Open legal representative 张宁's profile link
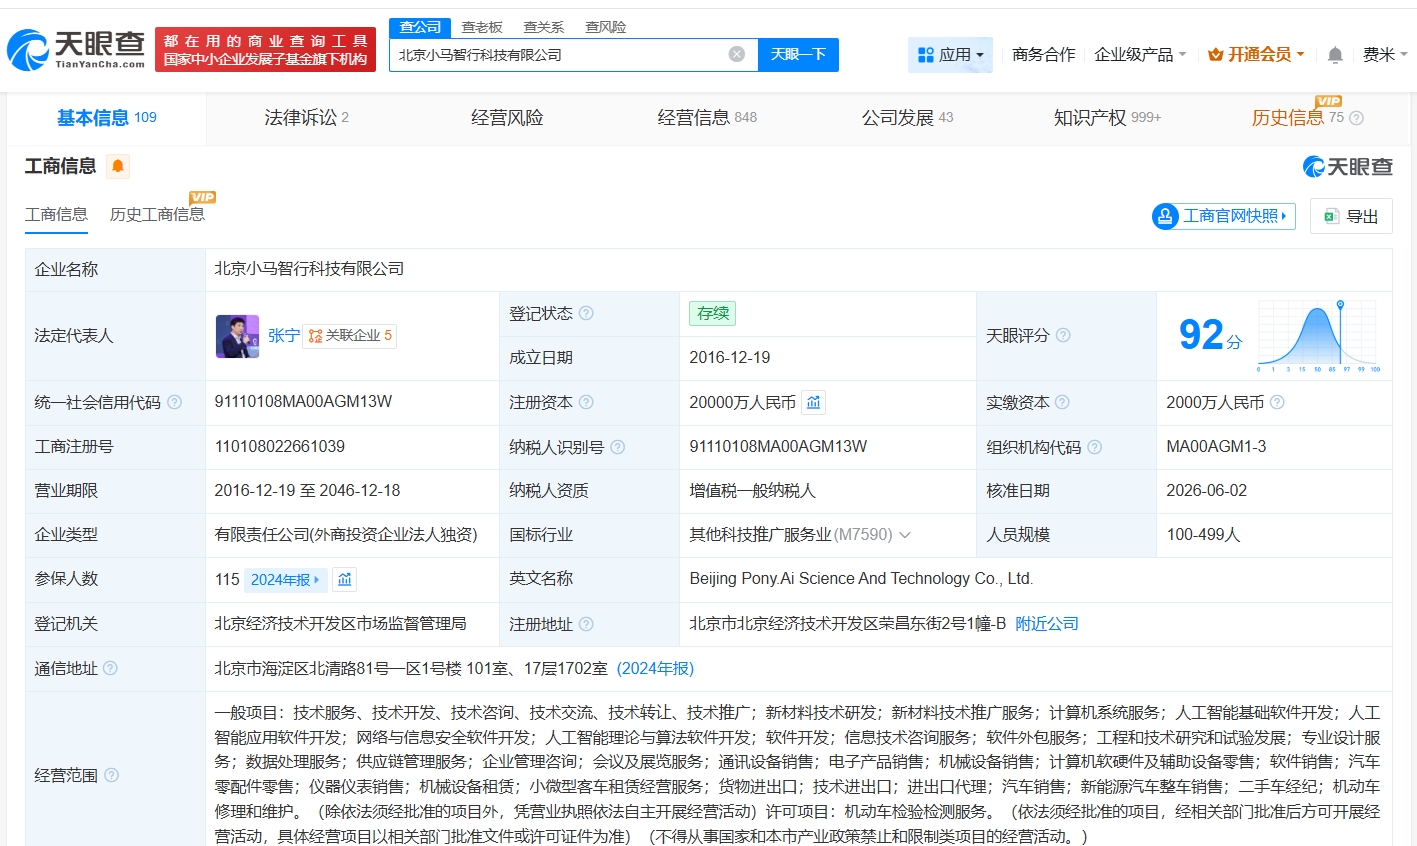Screen dimensions: 1417x846 pyautogui.click(x=284, y=336)
